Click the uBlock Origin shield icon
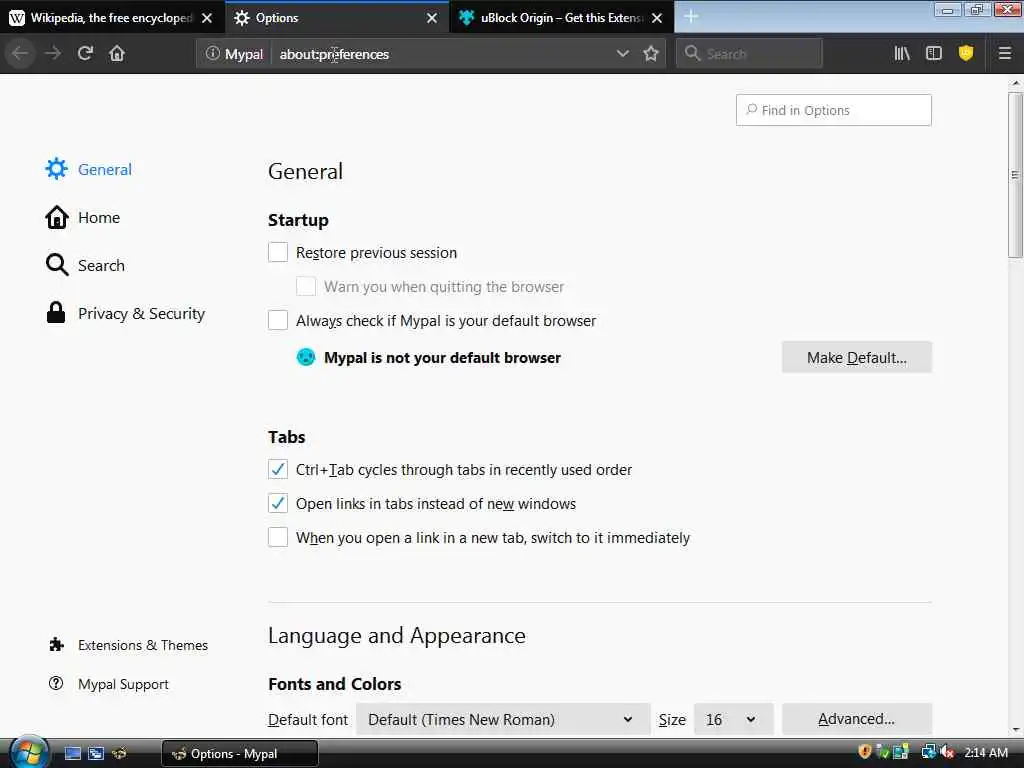 (x=966, y=54)
